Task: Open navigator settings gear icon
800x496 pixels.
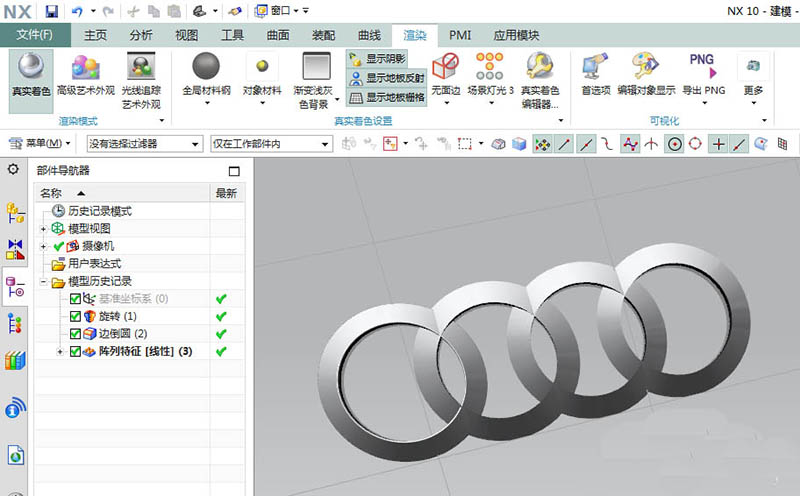Action: 13,169
